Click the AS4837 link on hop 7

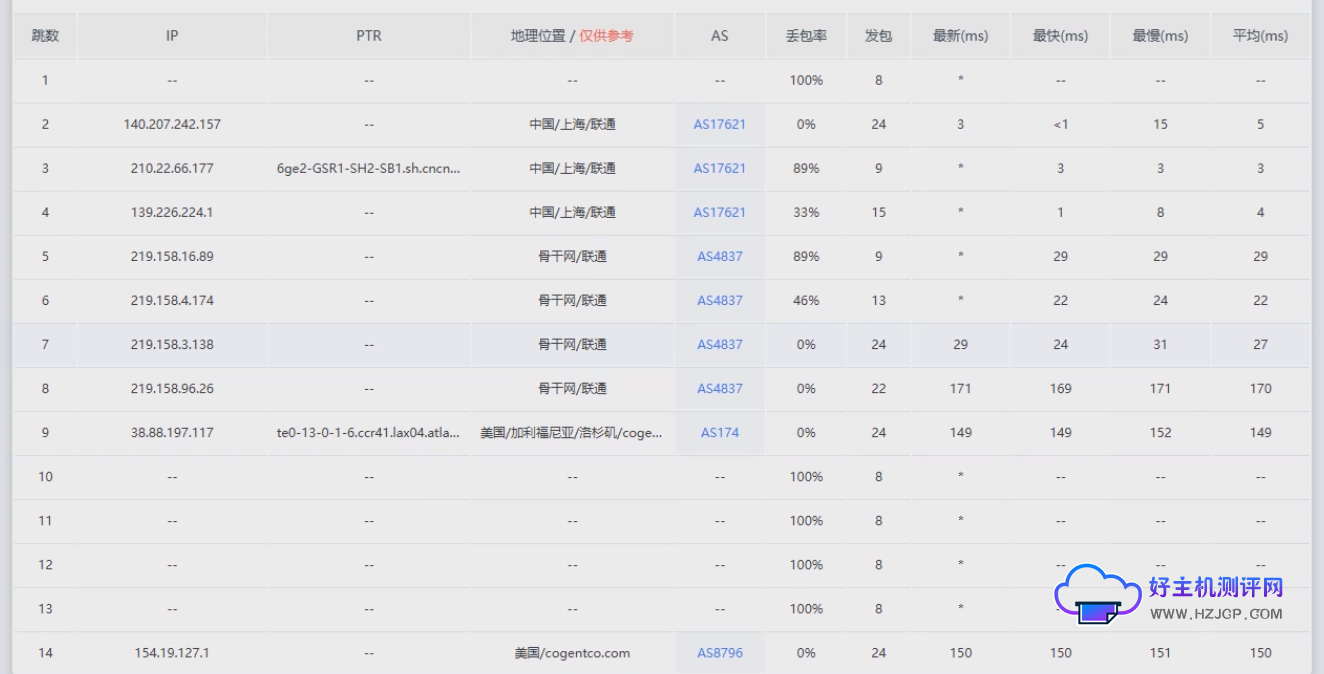(x=719, y=344)
